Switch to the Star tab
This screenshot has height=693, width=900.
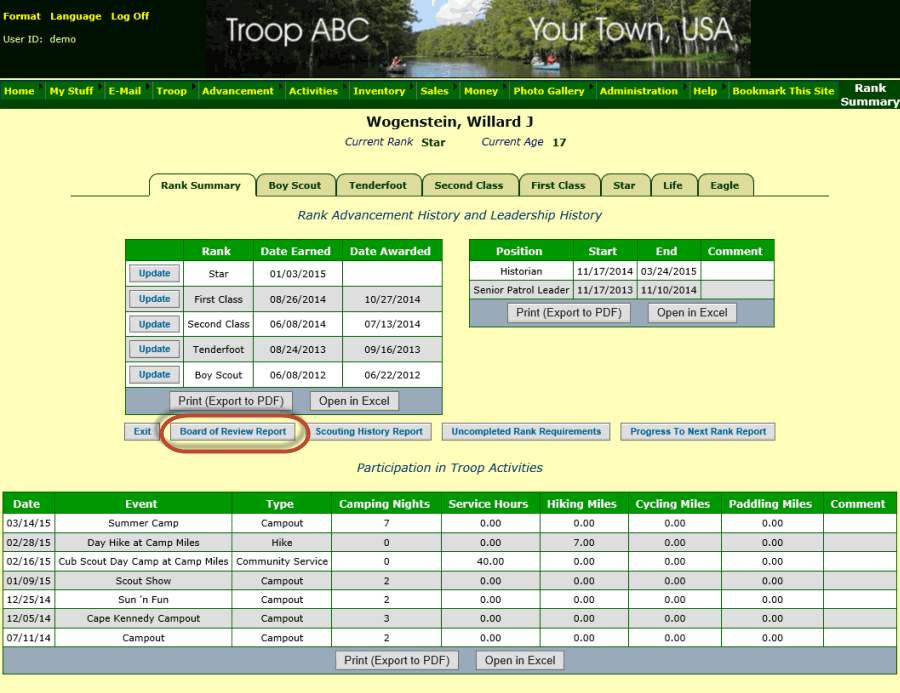point(624,185)
